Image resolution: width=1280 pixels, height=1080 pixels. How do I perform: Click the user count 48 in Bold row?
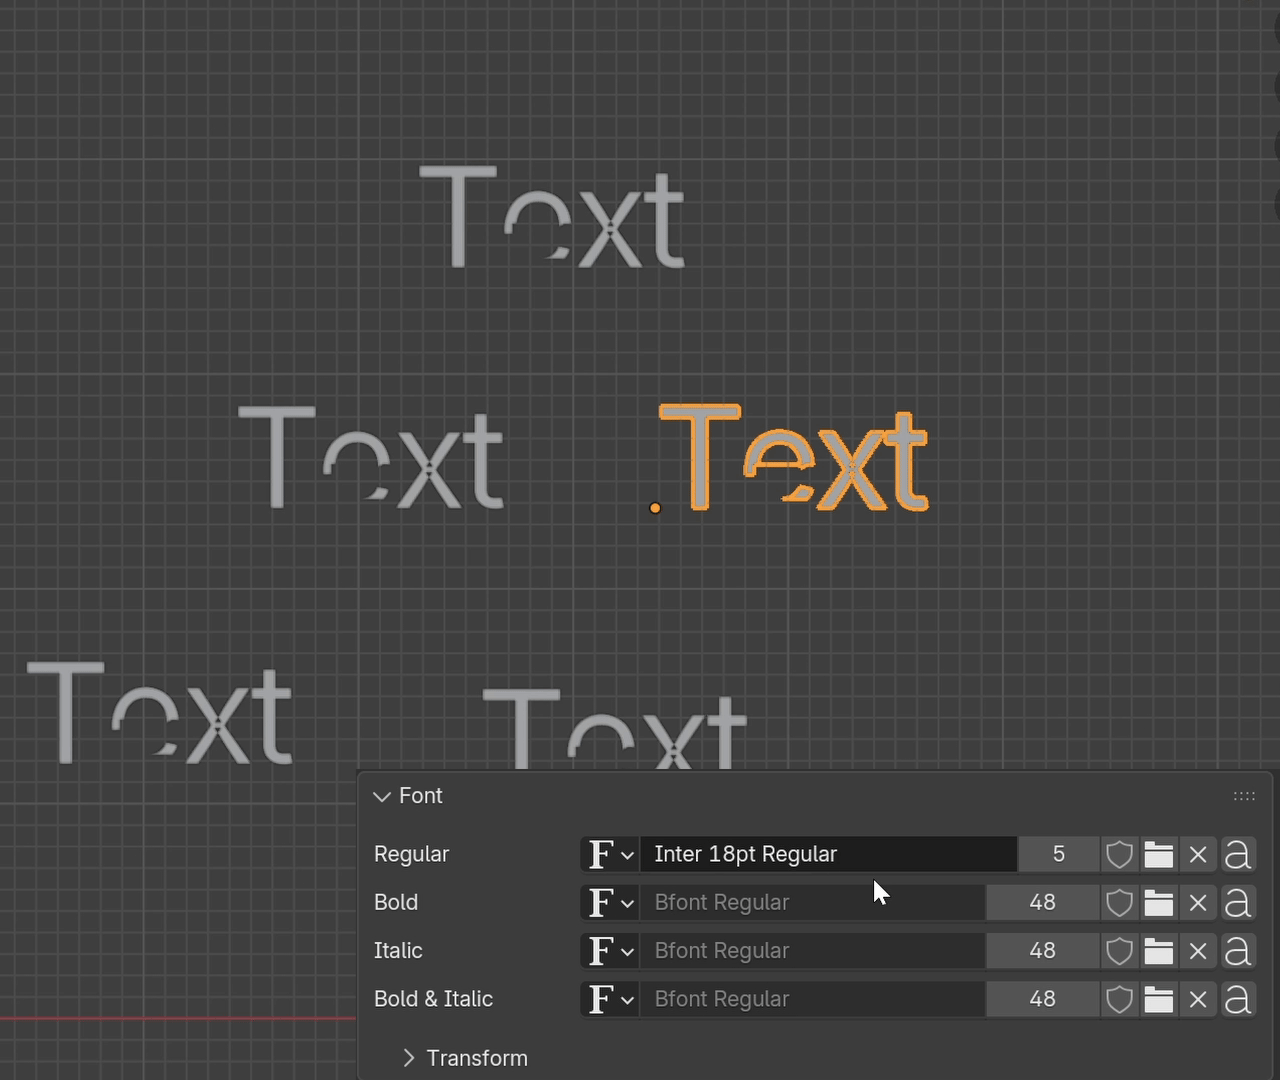[1043, 902]
